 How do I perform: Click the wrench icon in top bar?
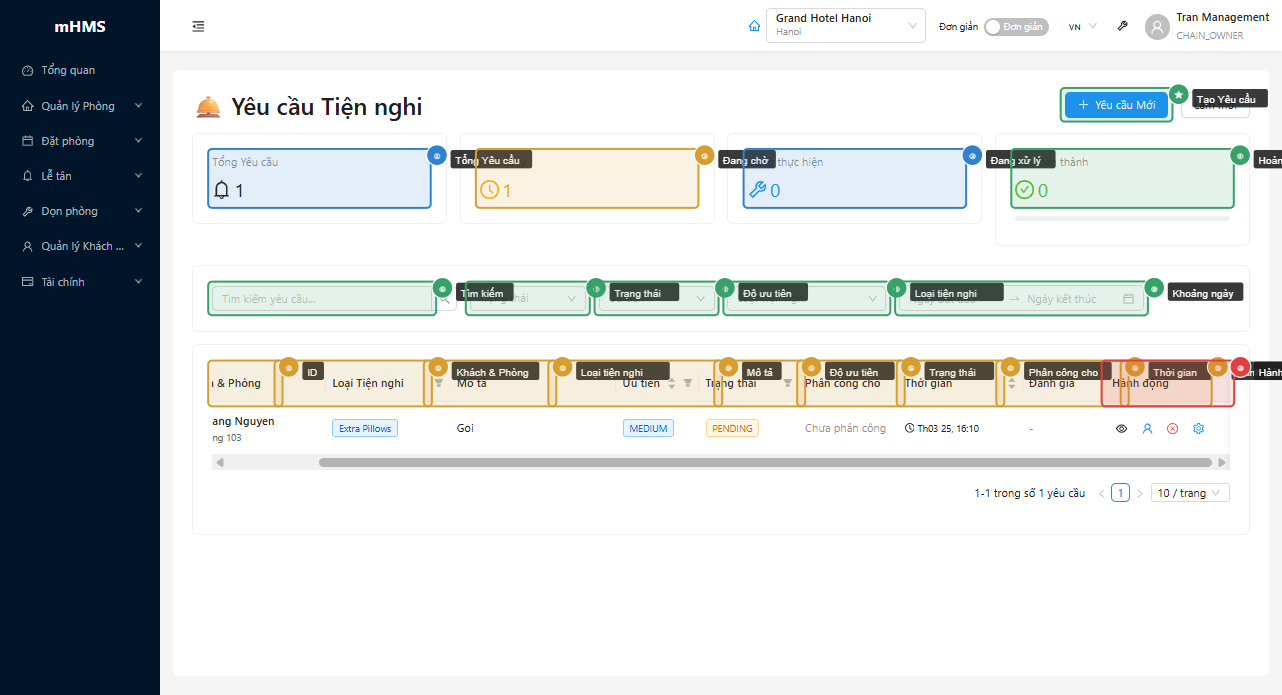coord(1123,27)
